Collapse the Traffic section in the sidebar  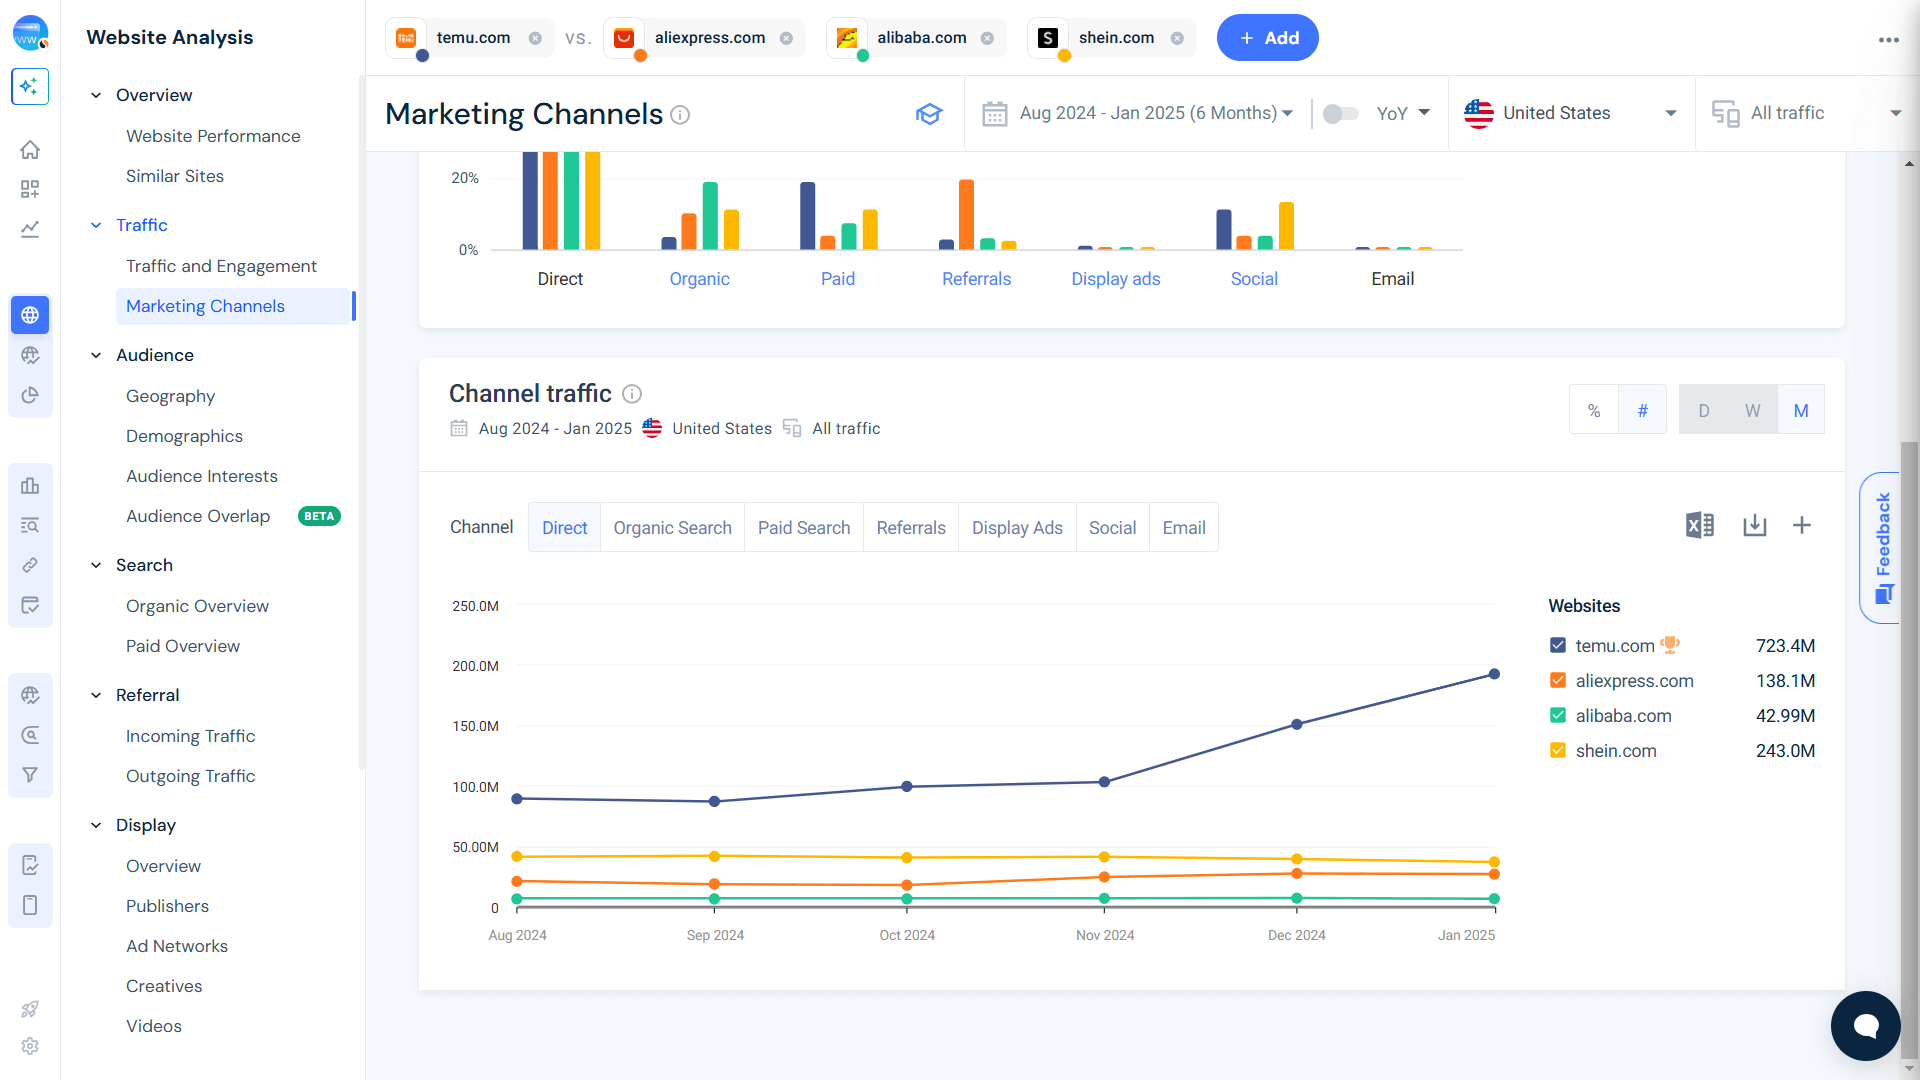pyautogui.click(x=96, y=225)
